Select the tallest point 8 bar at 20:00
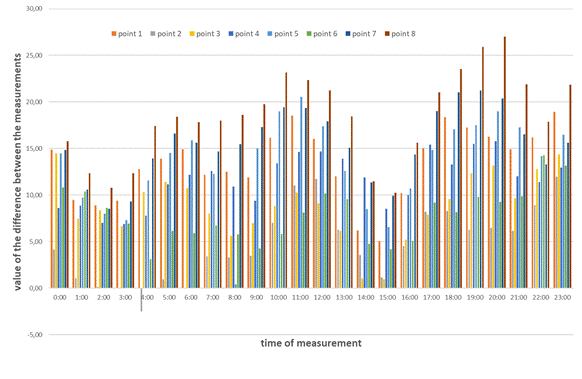This screenshot has height=379, width=582. coord(505,162)
